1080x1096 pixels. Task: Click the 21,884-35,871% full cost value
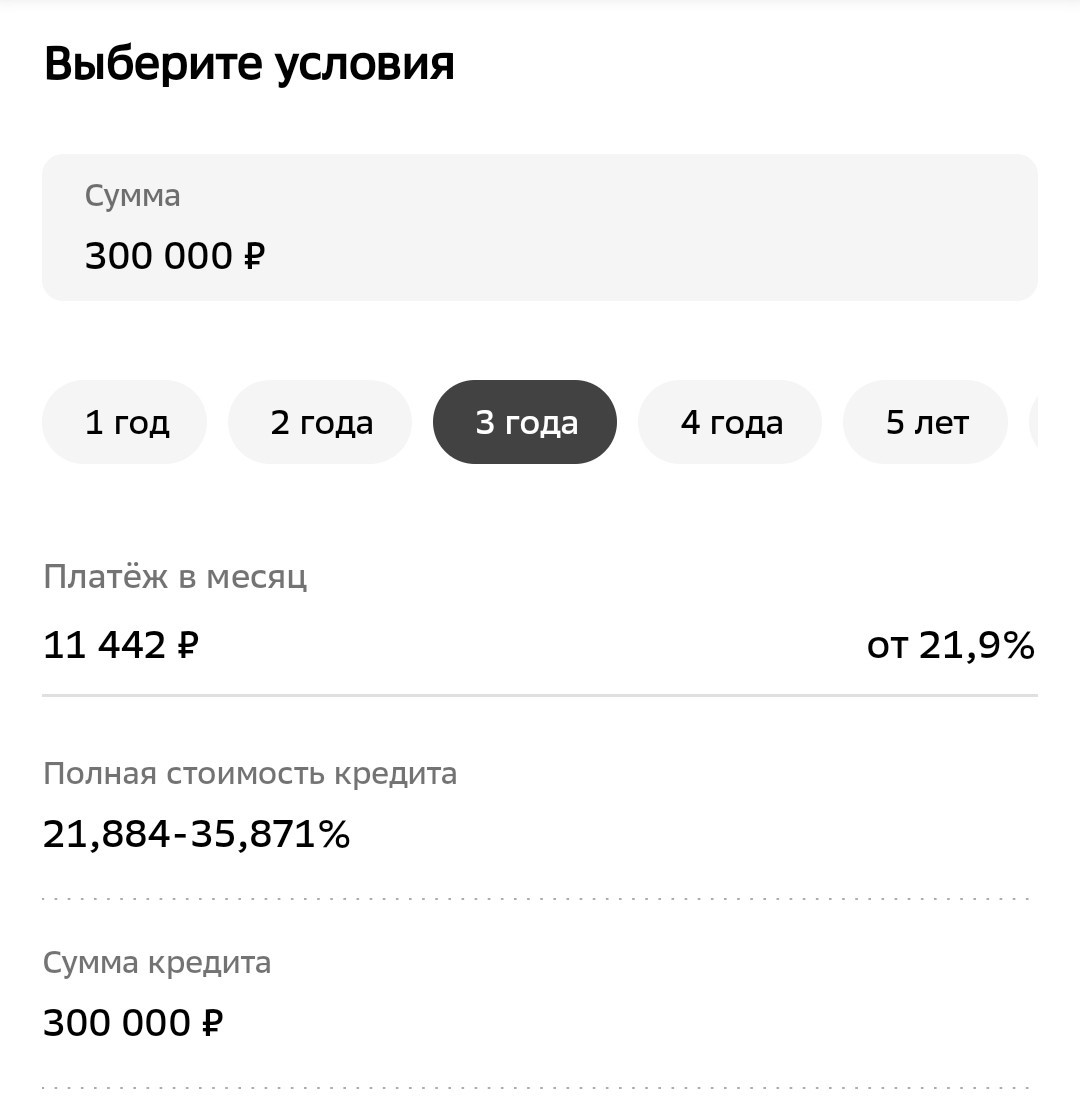click(196, 834)
